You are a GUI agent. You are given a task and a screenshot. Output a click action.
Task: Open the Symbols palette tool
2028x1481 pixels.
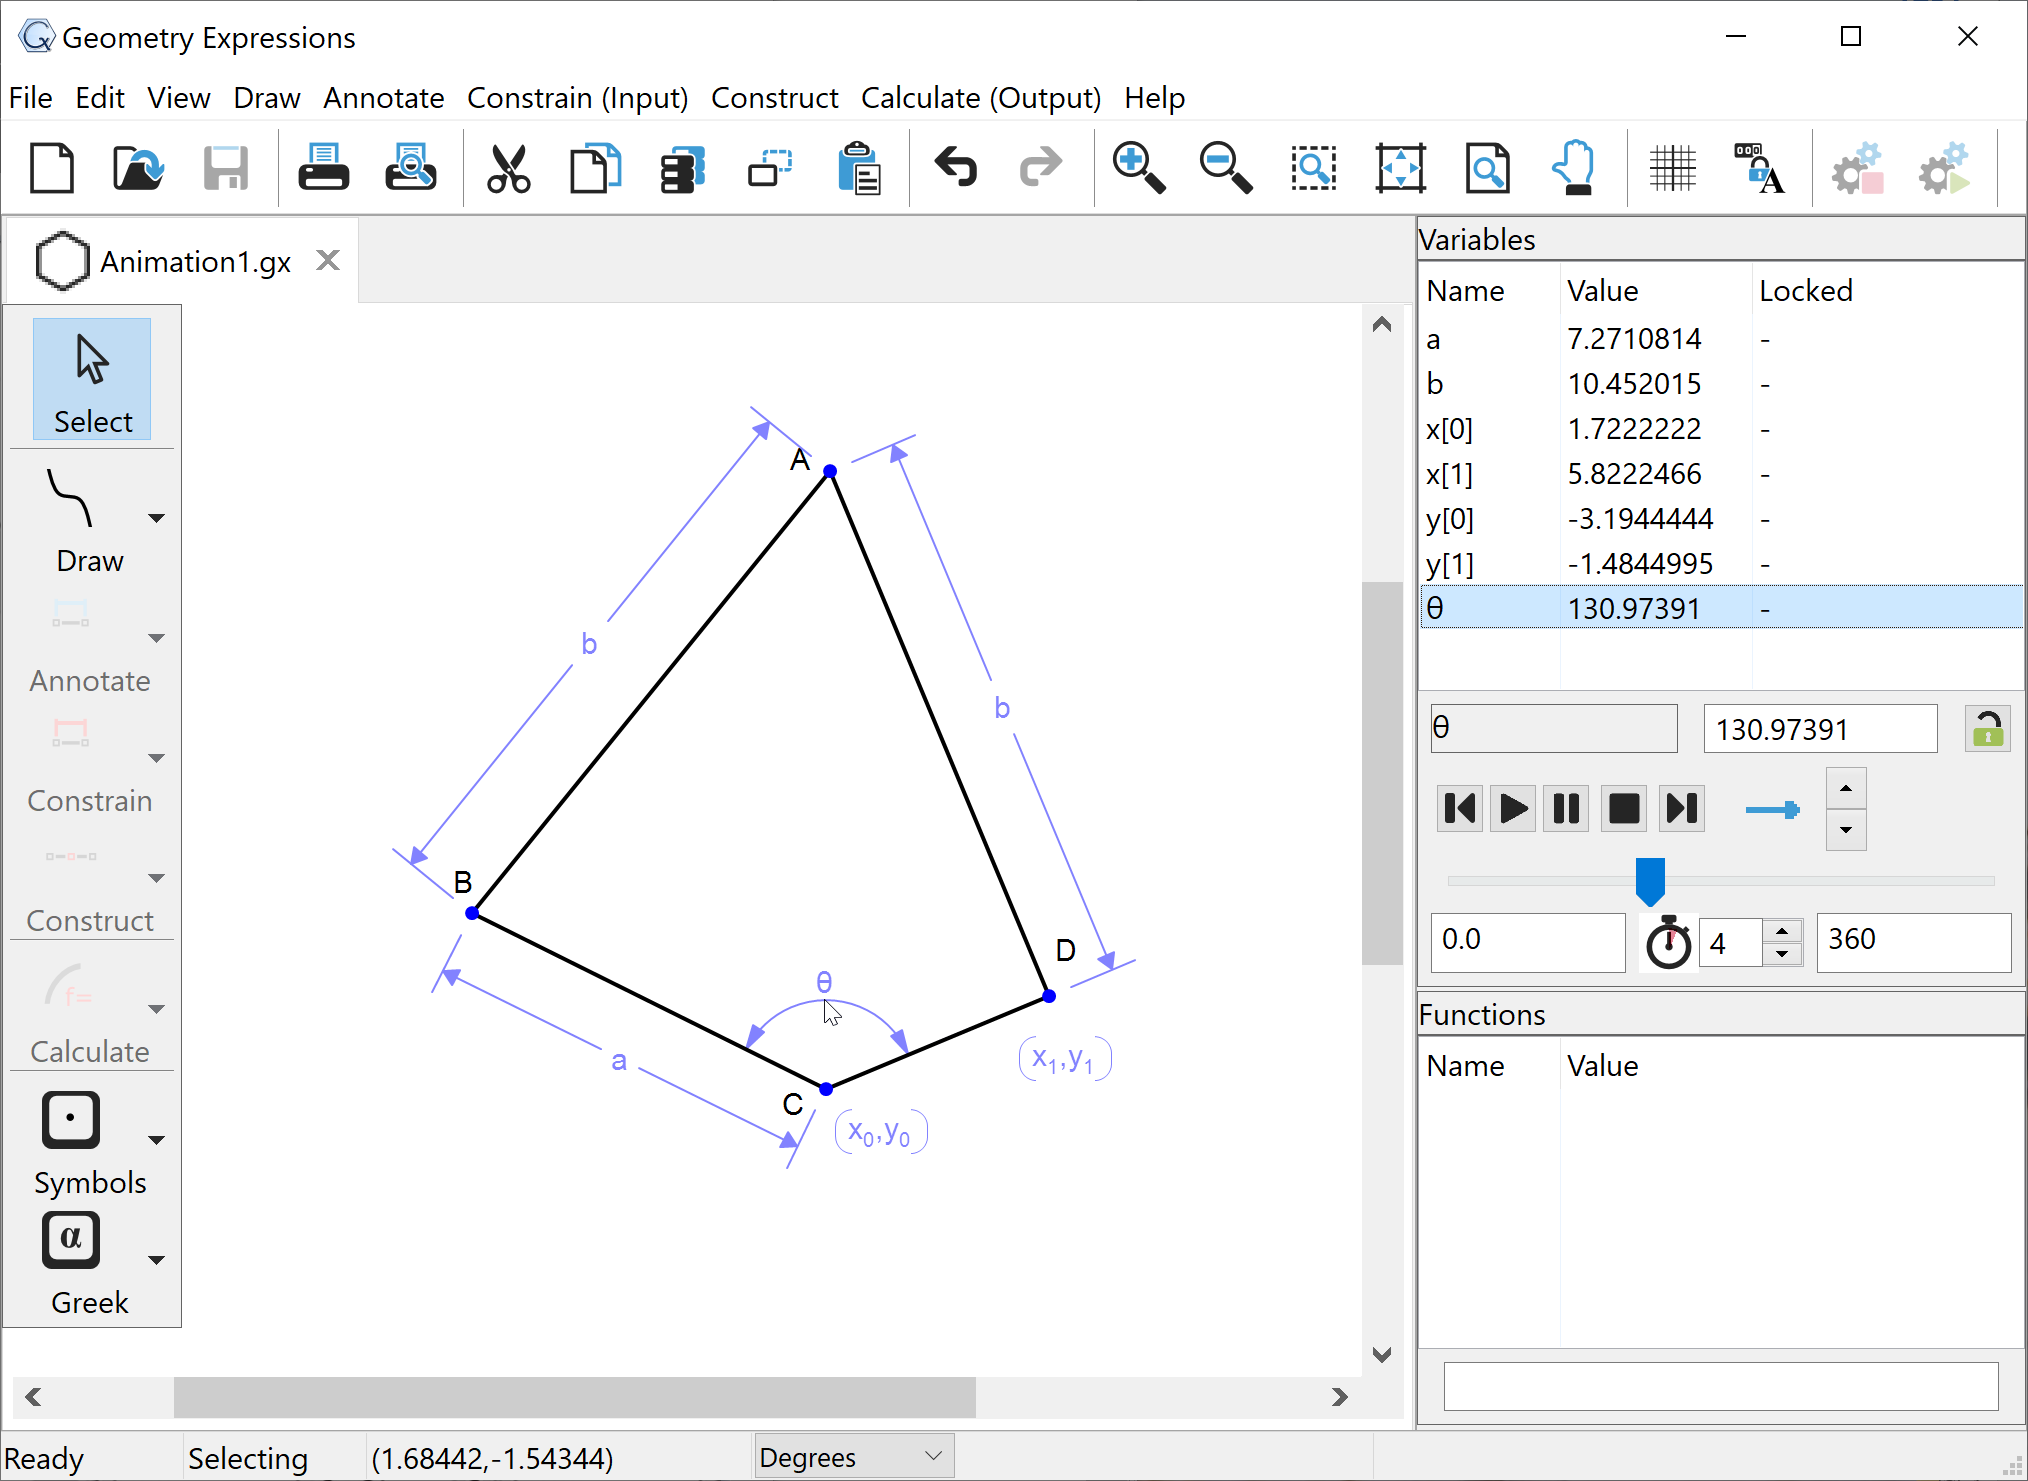coord(71,1120)
